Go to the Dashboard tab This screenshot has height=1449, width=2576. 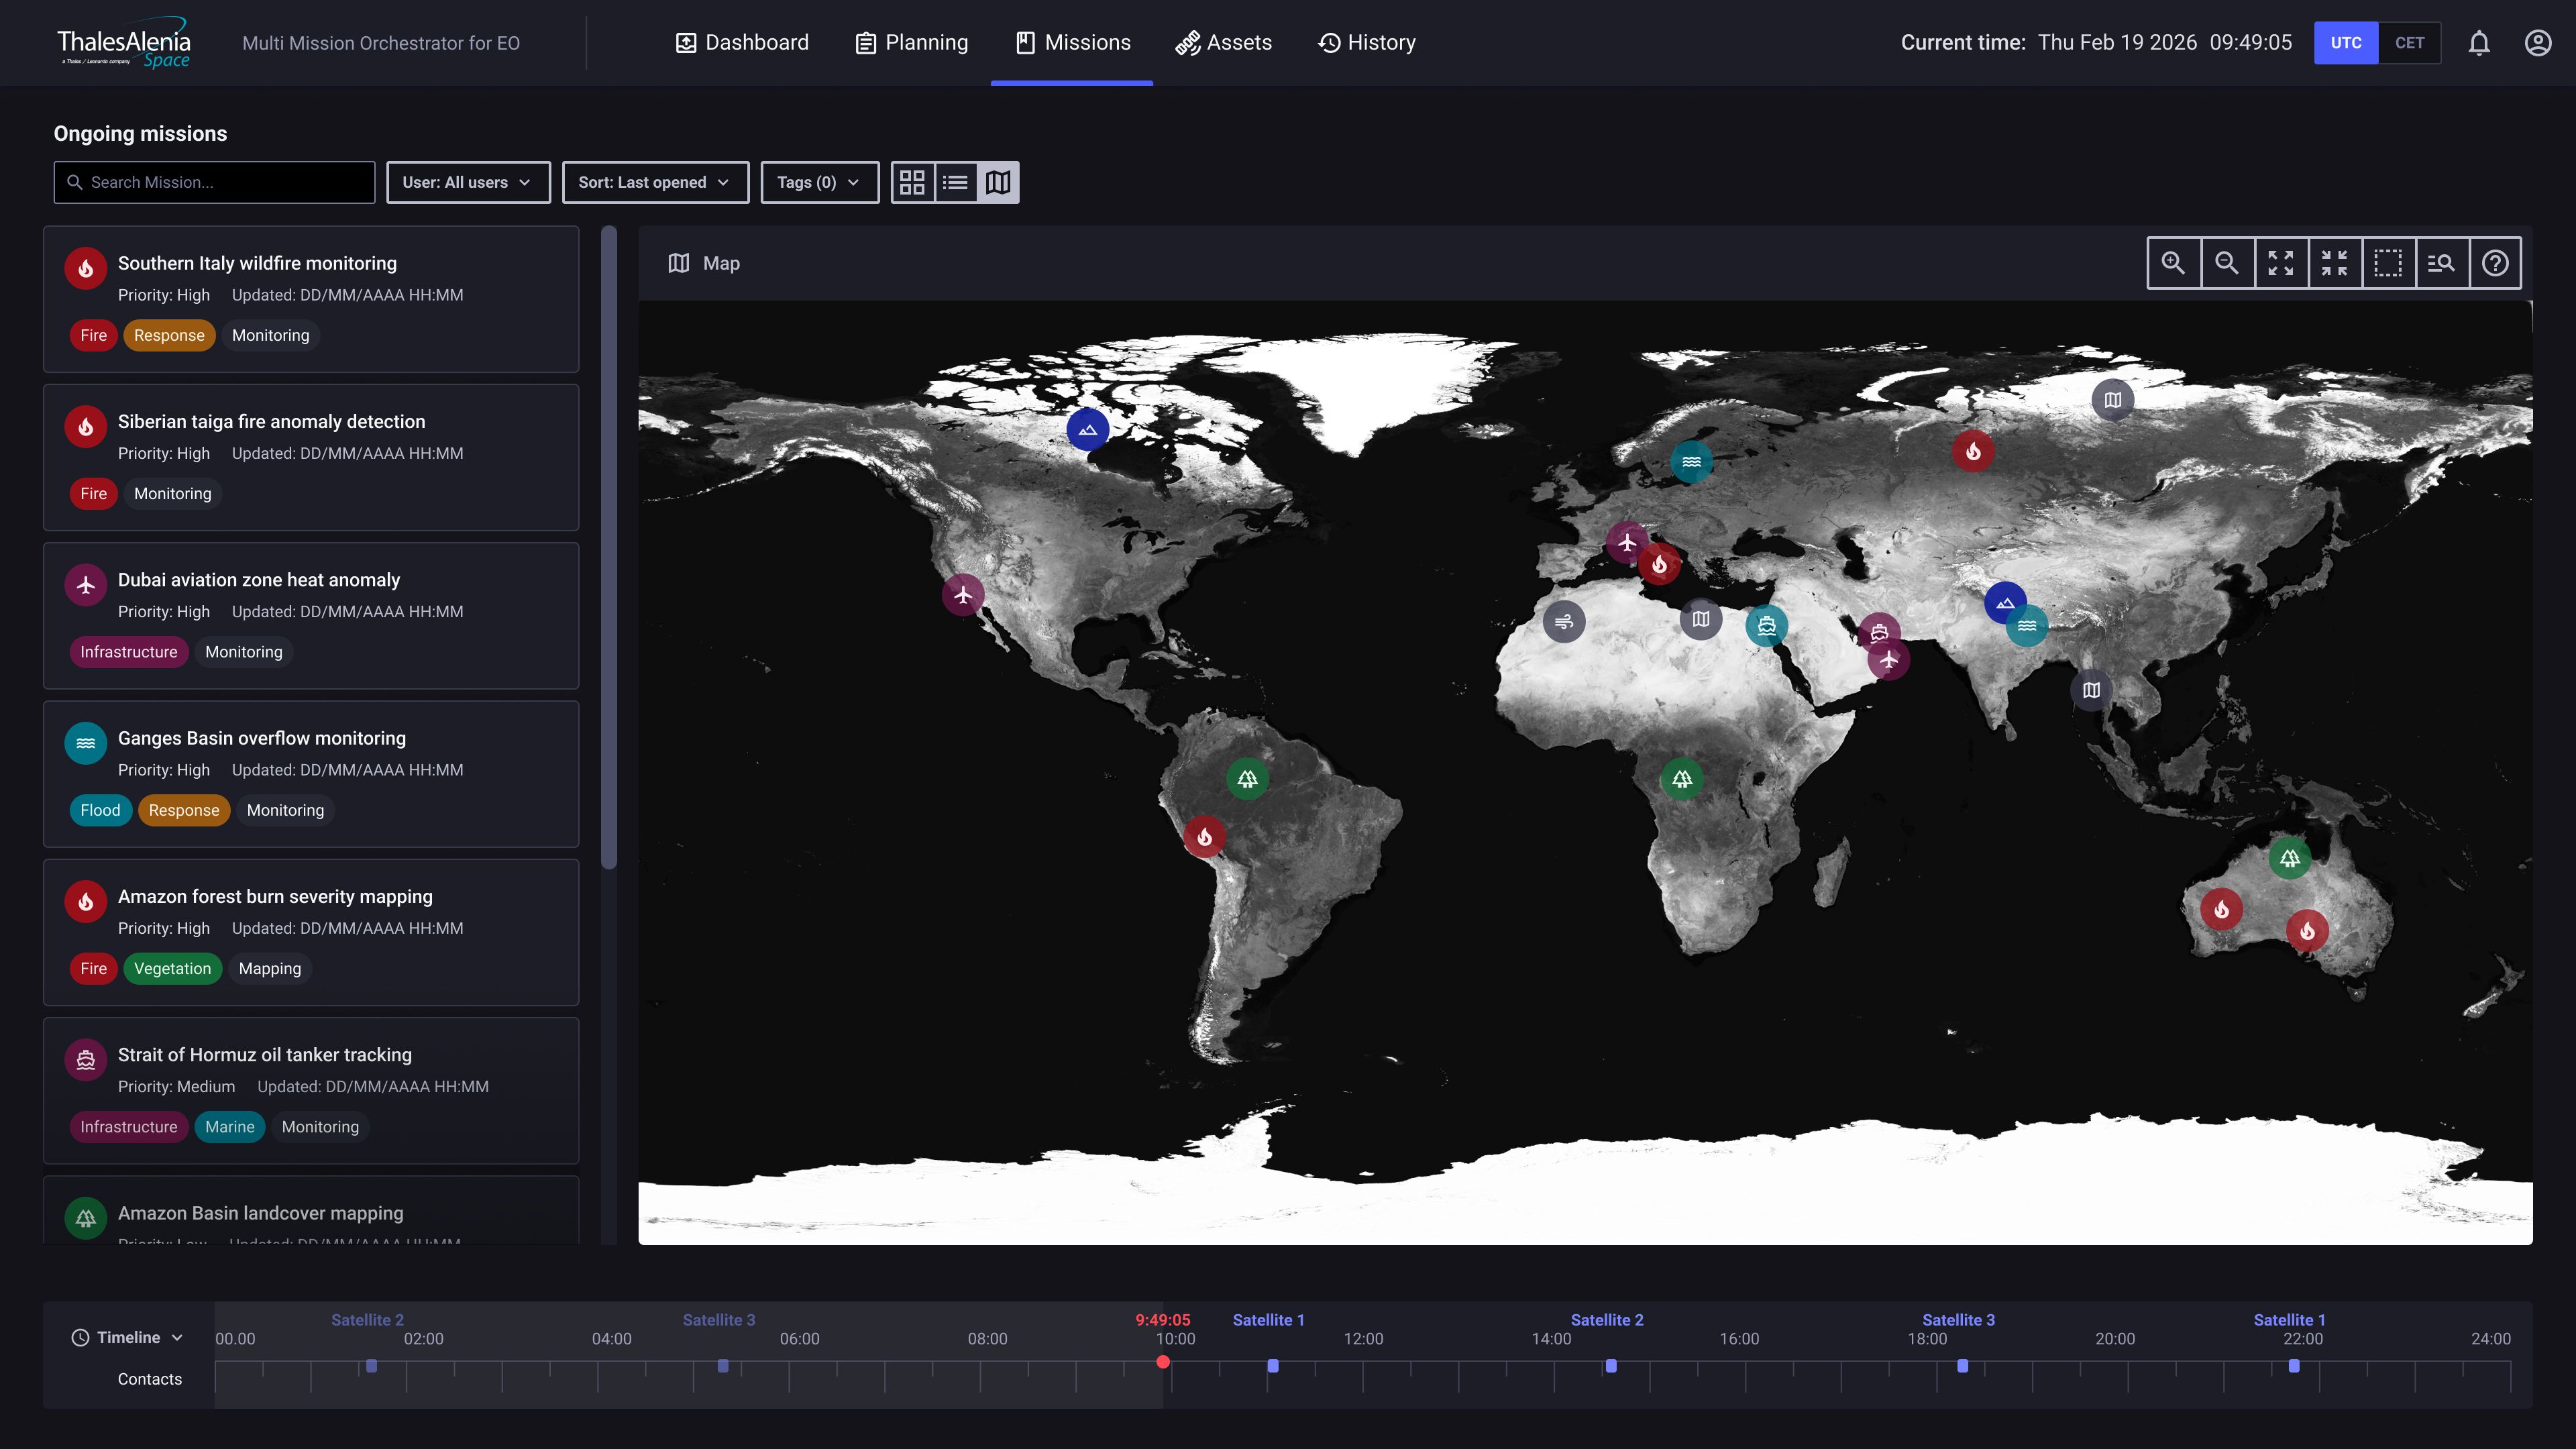742,43
